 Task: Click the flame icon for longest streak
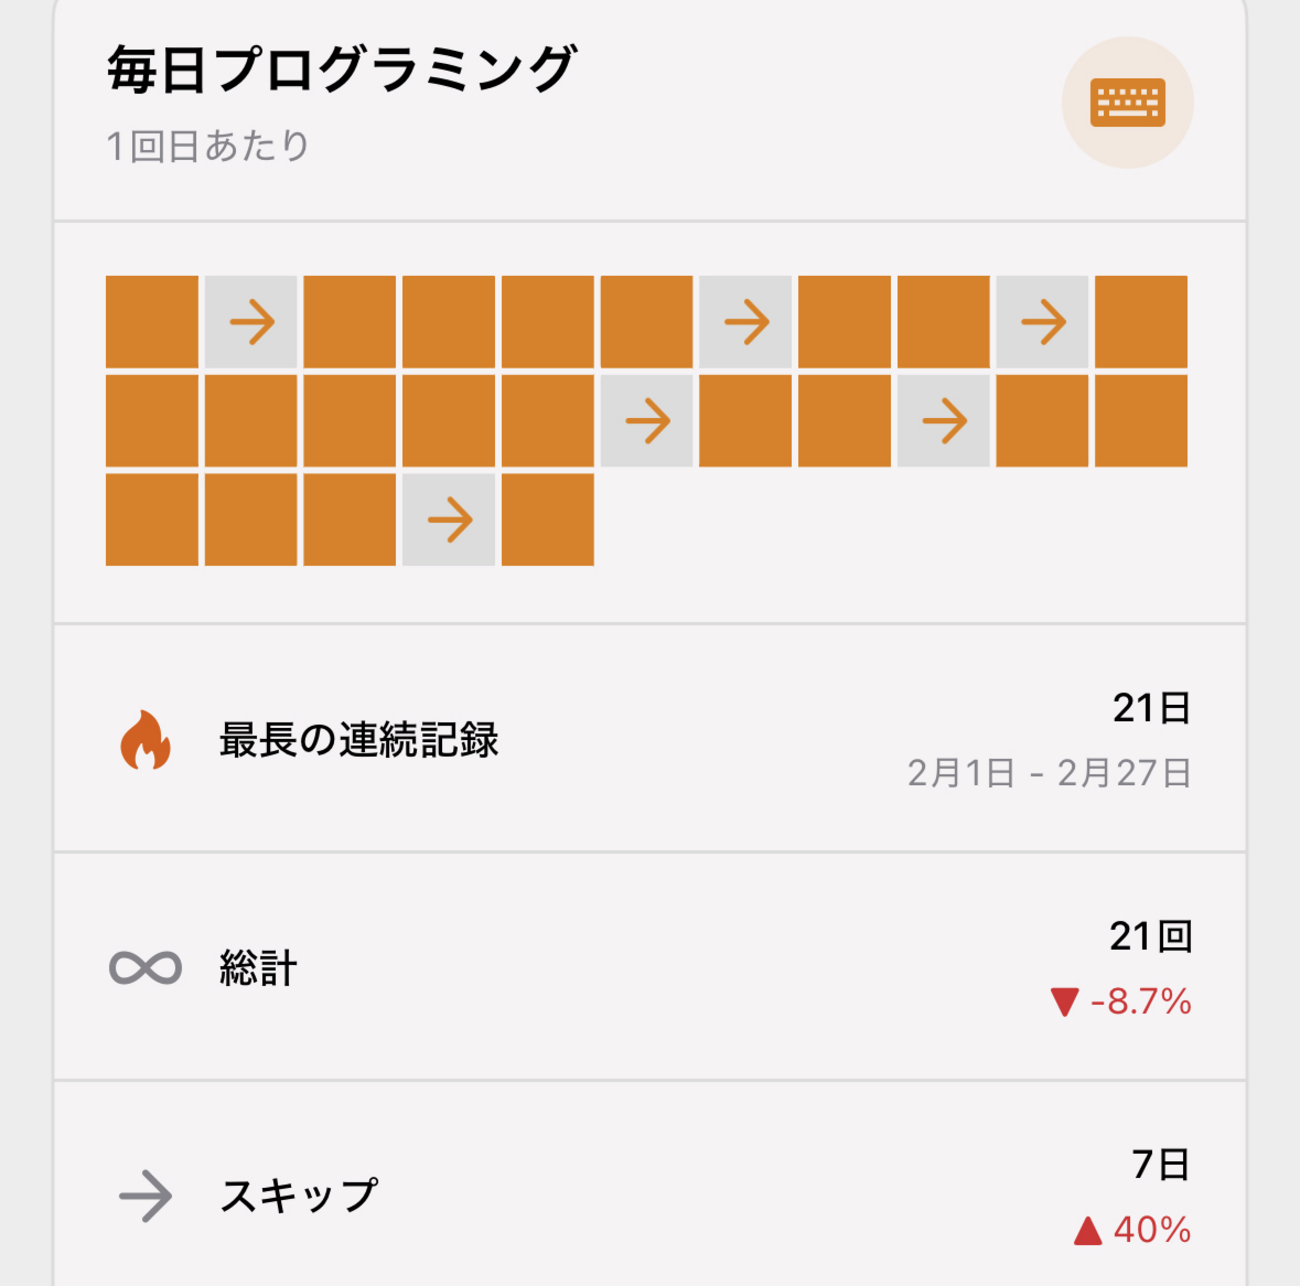pyautogui.click(x=146, y=740)
